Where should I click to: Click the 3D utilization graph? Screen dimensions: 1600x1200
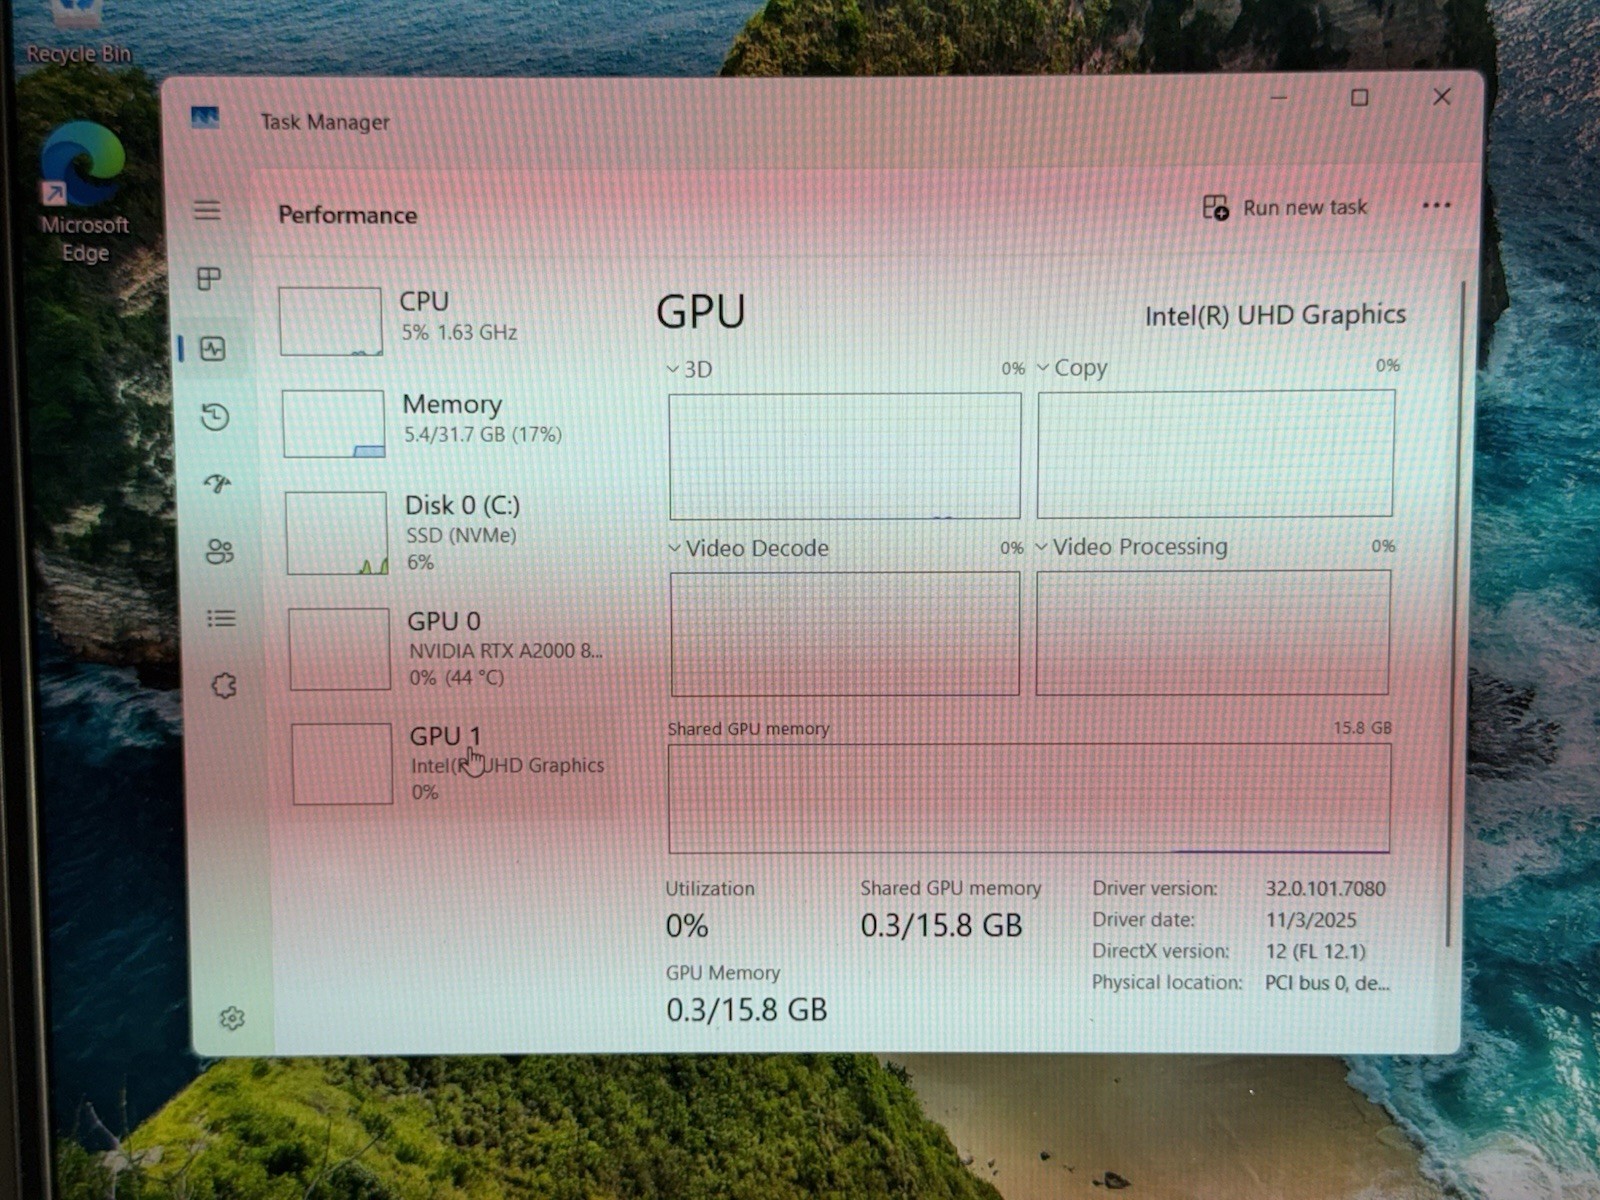[x=845, y=456]
